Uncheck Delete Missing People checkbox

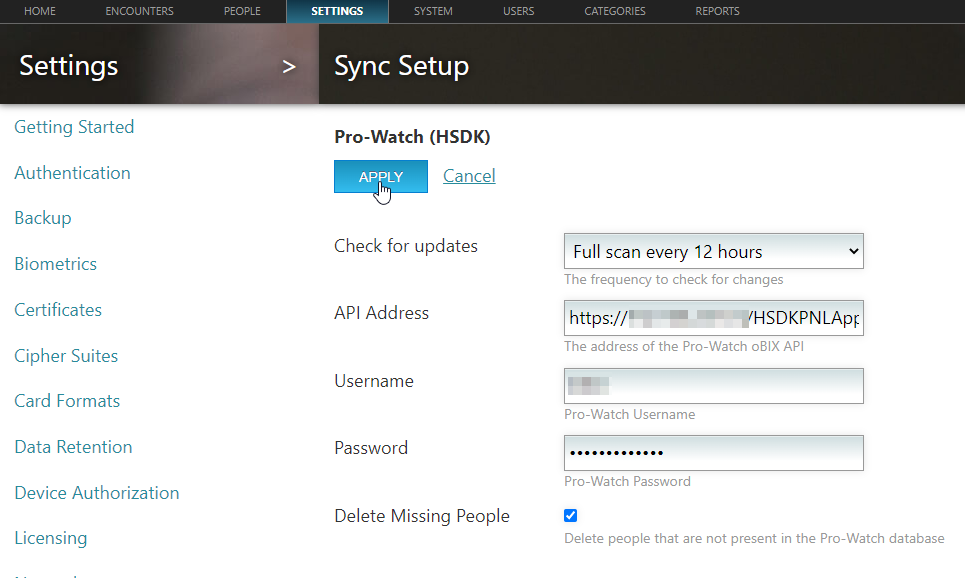point(571,515)
